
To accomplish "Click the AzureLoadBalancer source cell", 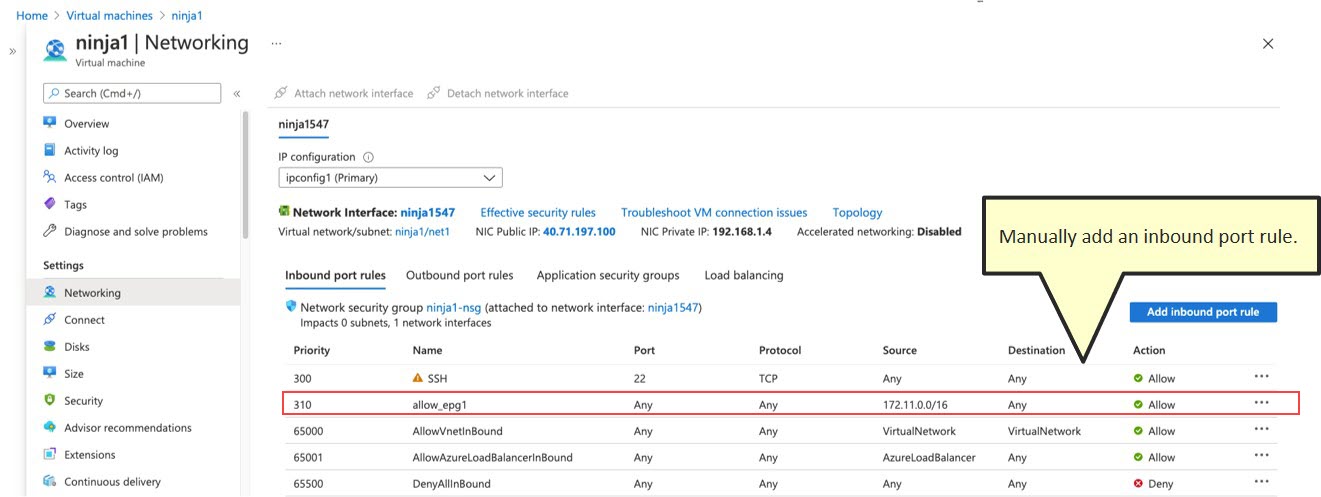I will click(x=929, y=457).
